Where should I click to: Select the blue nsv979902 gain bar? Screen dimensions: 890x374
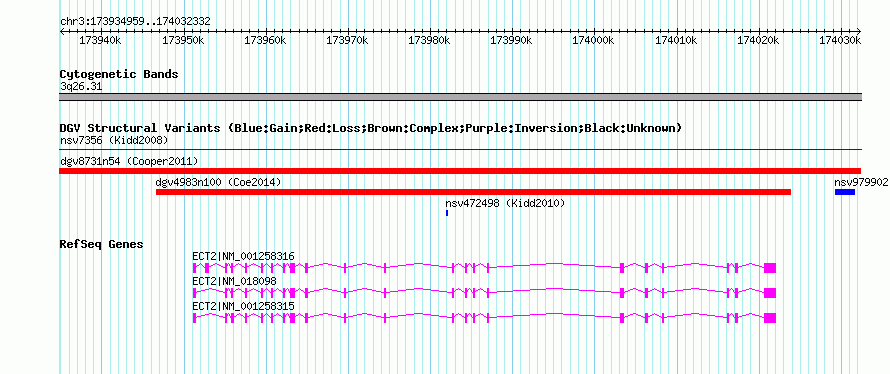(x=845, y=192)
